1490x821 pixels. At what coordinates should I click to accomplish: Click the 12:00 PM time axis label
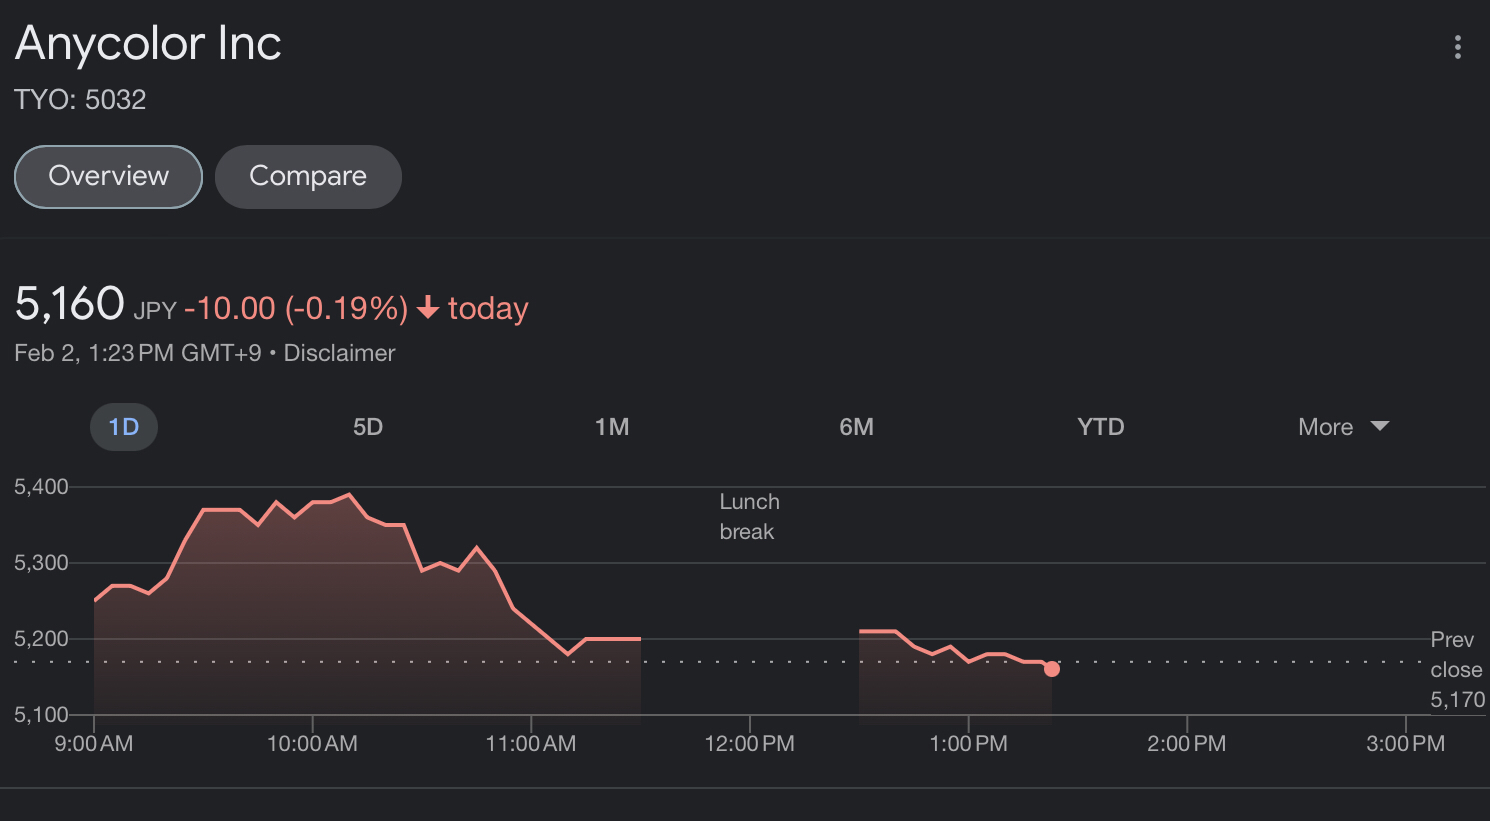click(x=749, y=744)
